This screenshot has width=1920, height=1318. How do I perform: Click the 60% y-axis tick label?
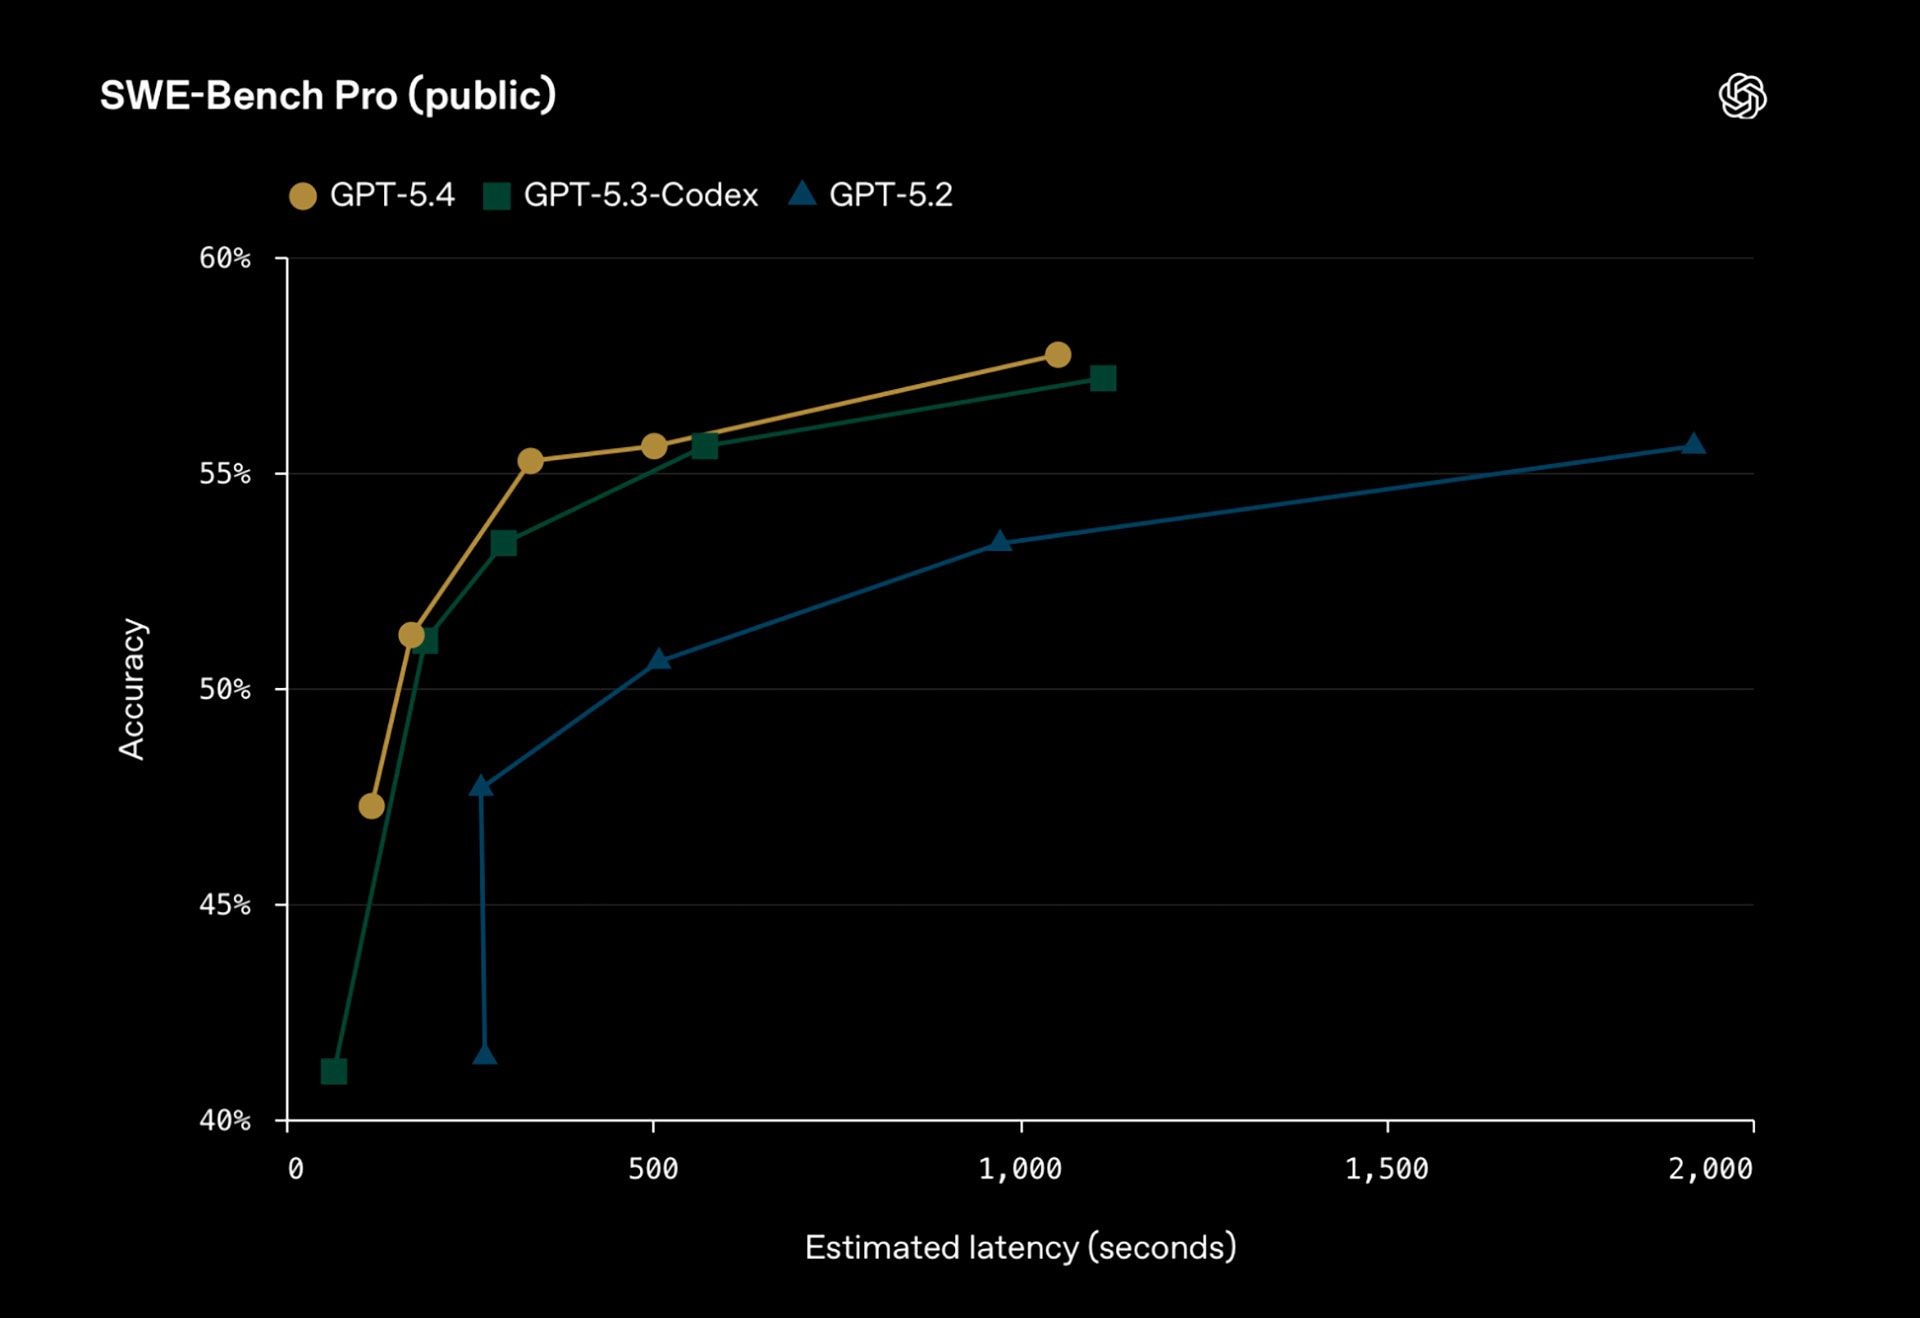(224, 258)
